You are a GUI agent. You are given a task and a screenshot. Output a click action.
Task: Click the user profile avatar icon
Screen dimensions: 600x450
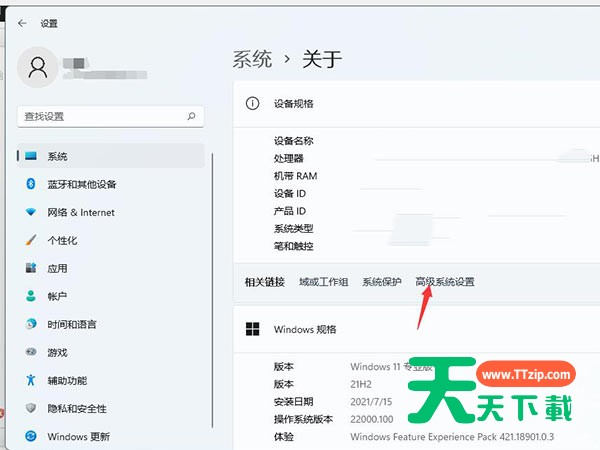coord(38,67)
